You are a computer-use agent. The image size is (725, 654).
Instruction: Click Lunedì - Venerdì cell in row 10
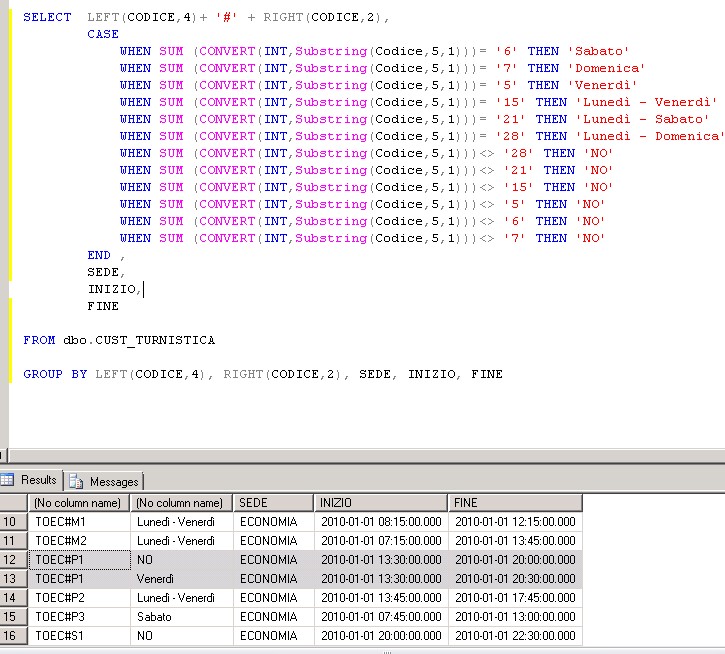point(182,522)
